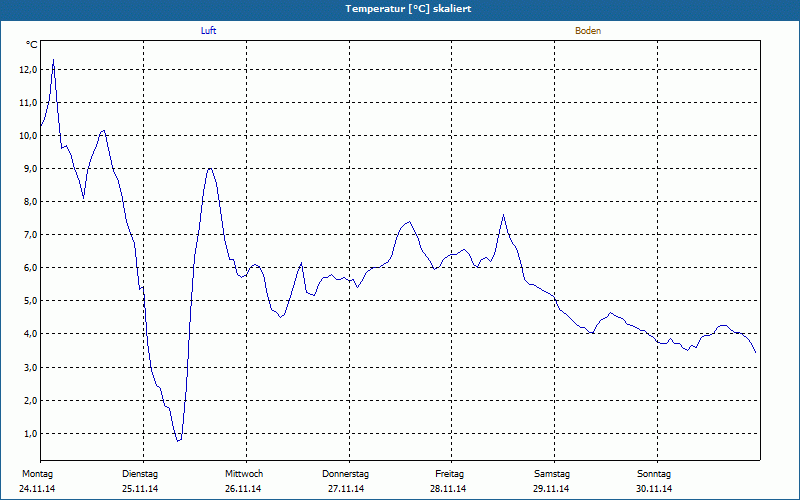800x500 pixels.
Task: Select the 'Mittwoch' day label
Action: [244, 474]
